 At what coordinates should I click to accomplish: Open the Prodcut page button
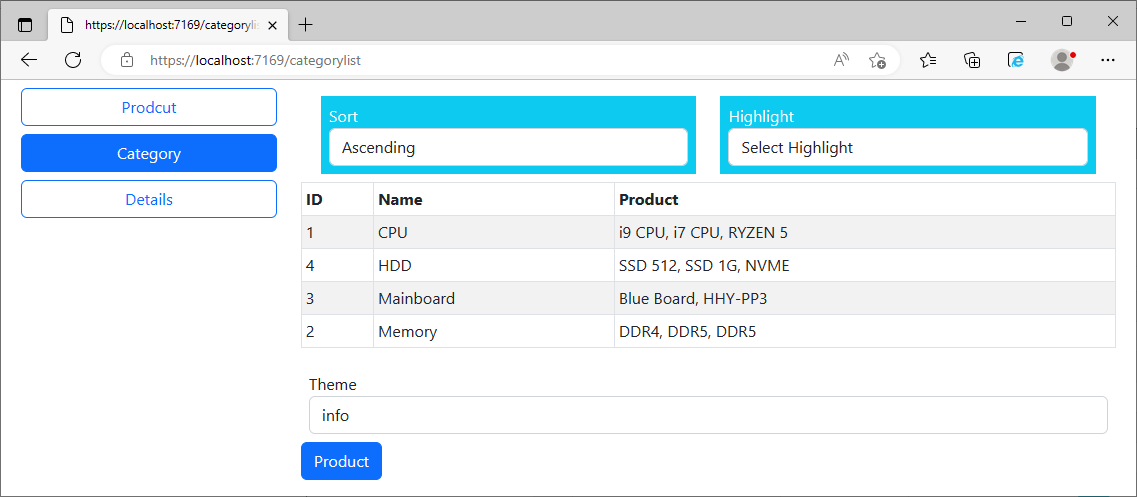149,107
